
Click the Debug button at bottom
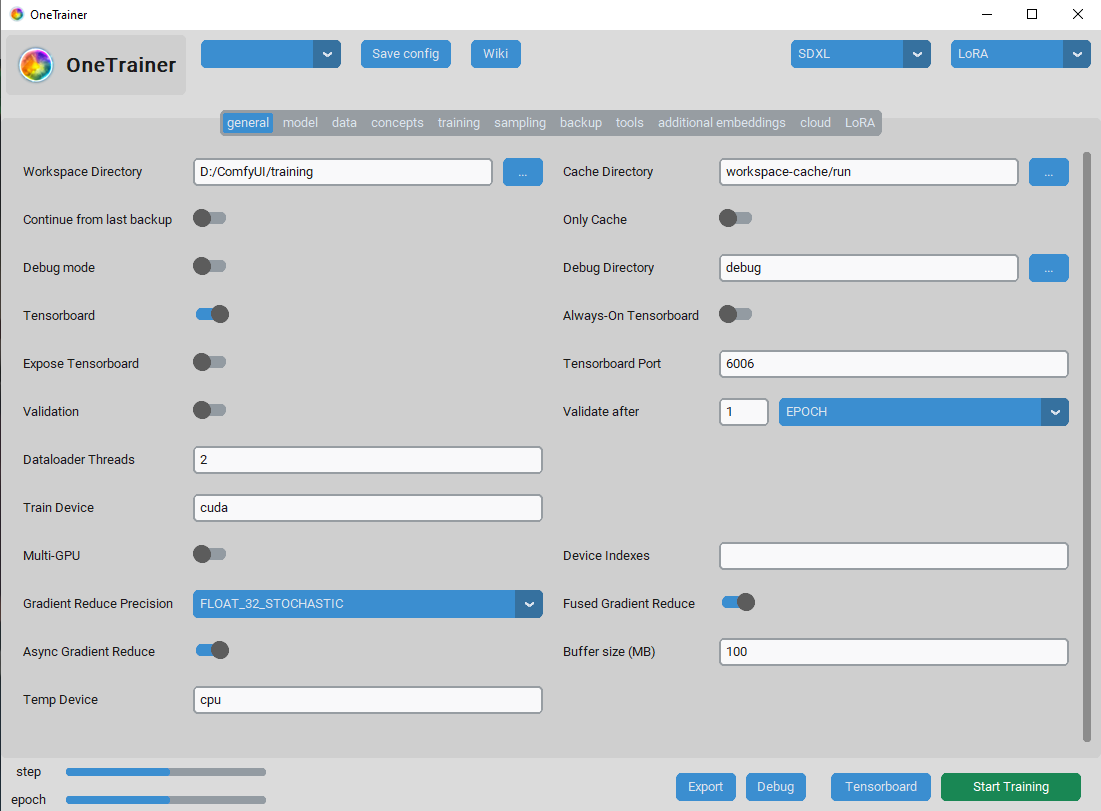click(x=776, y=787)
